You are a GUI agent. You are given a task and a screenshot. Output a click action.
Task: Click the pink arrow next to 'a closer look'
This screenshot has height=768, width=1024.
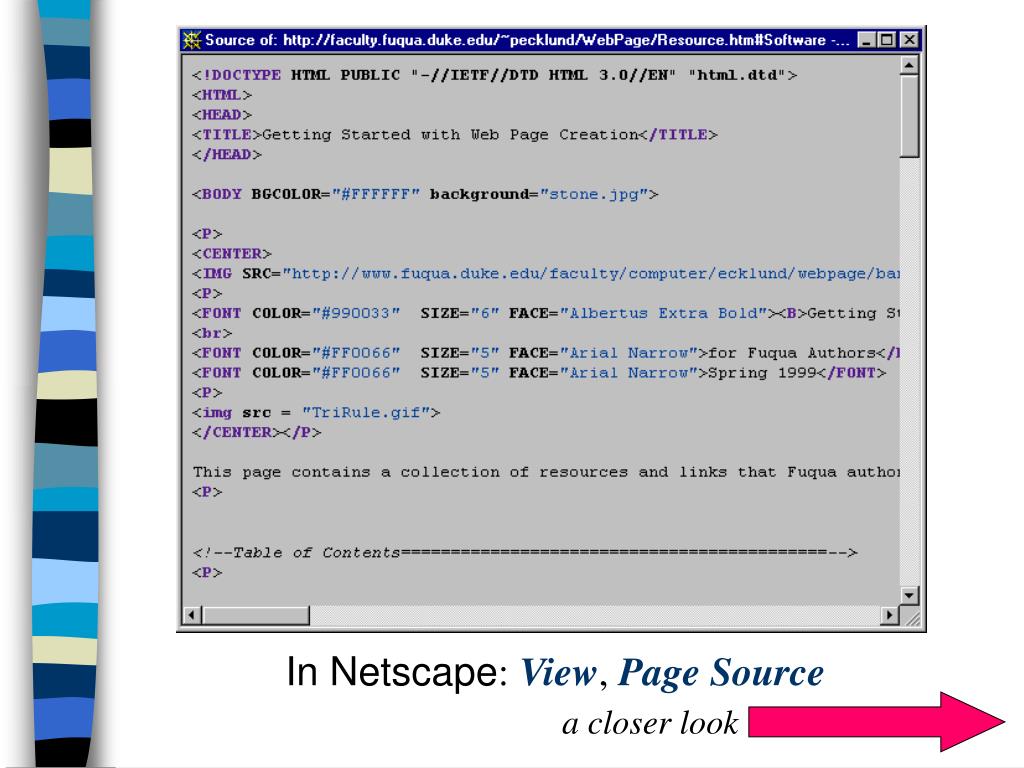[x=876, y=722]
